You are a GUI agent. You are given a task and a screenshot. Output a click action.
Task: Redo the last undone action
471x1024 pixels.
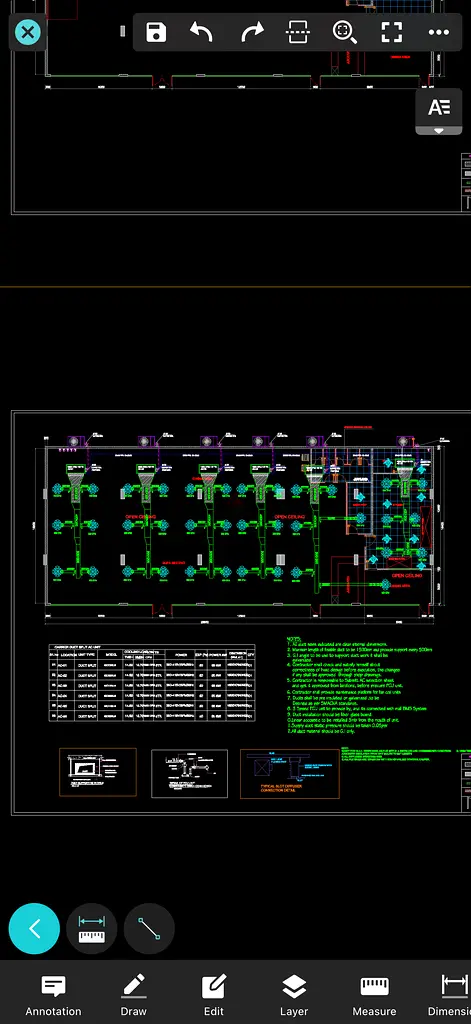[252, 32]
